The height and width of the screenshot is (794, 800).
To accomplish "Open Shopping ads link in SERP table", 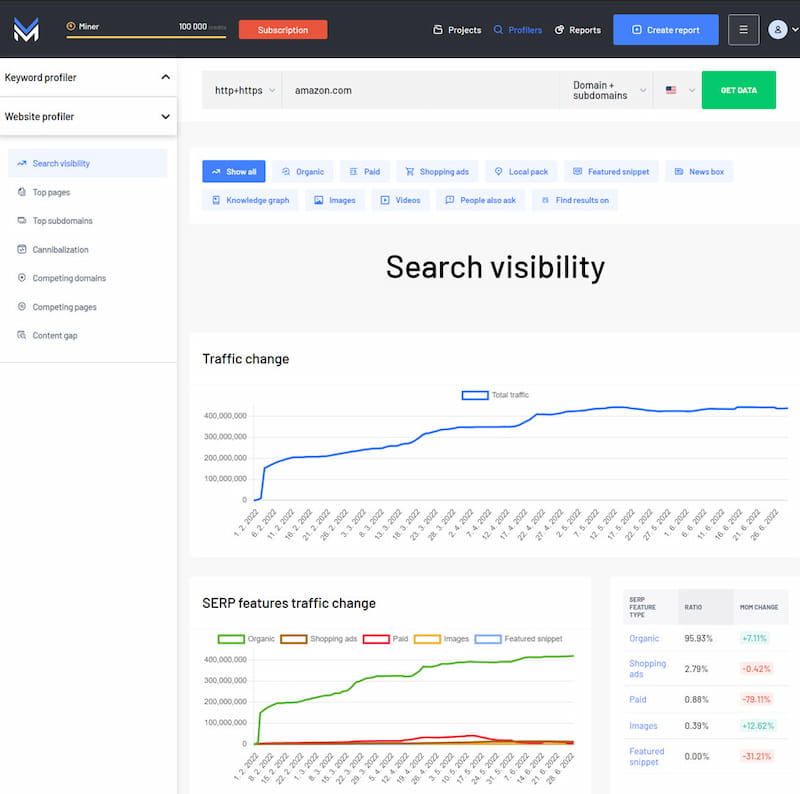I will tap(647, 668).
